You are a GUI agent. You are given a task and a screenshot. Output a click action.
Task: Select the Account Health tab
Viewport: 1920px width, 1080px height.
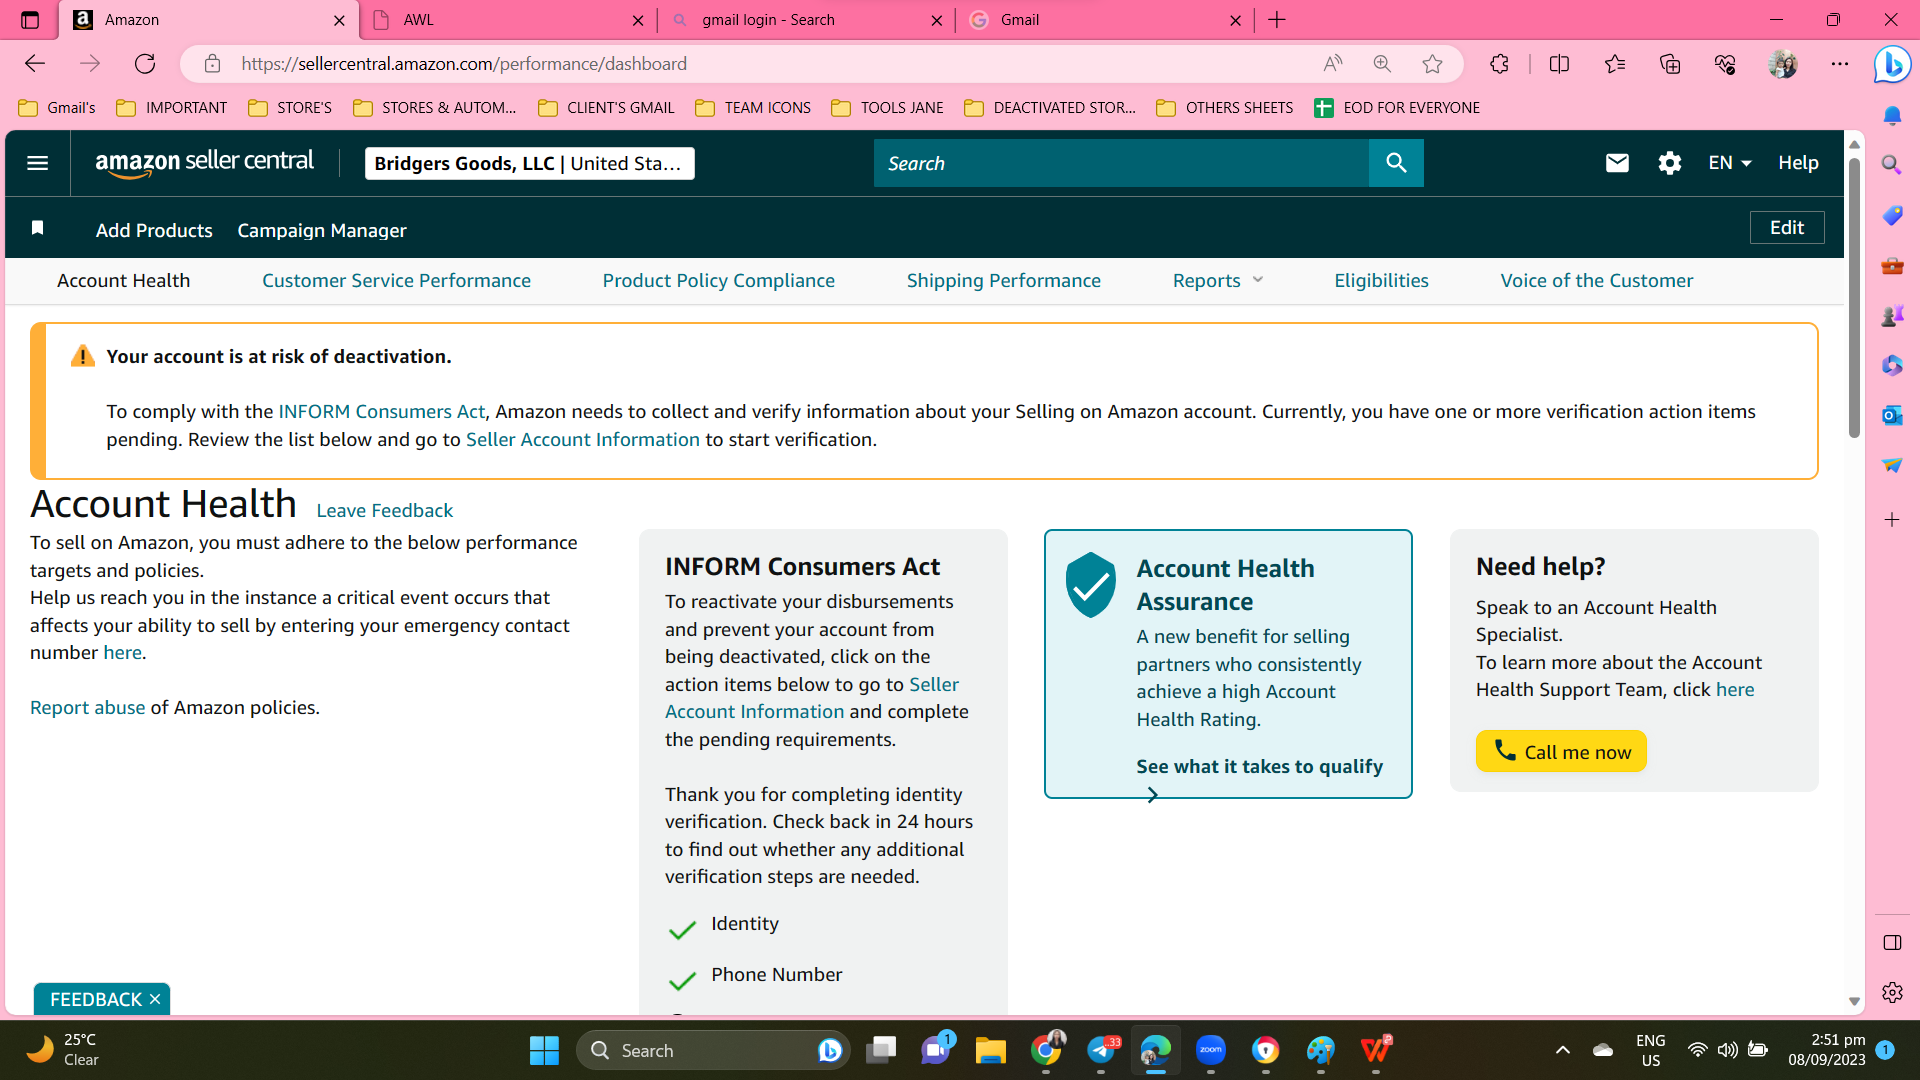pyautogui.click(x=123, y=281)
